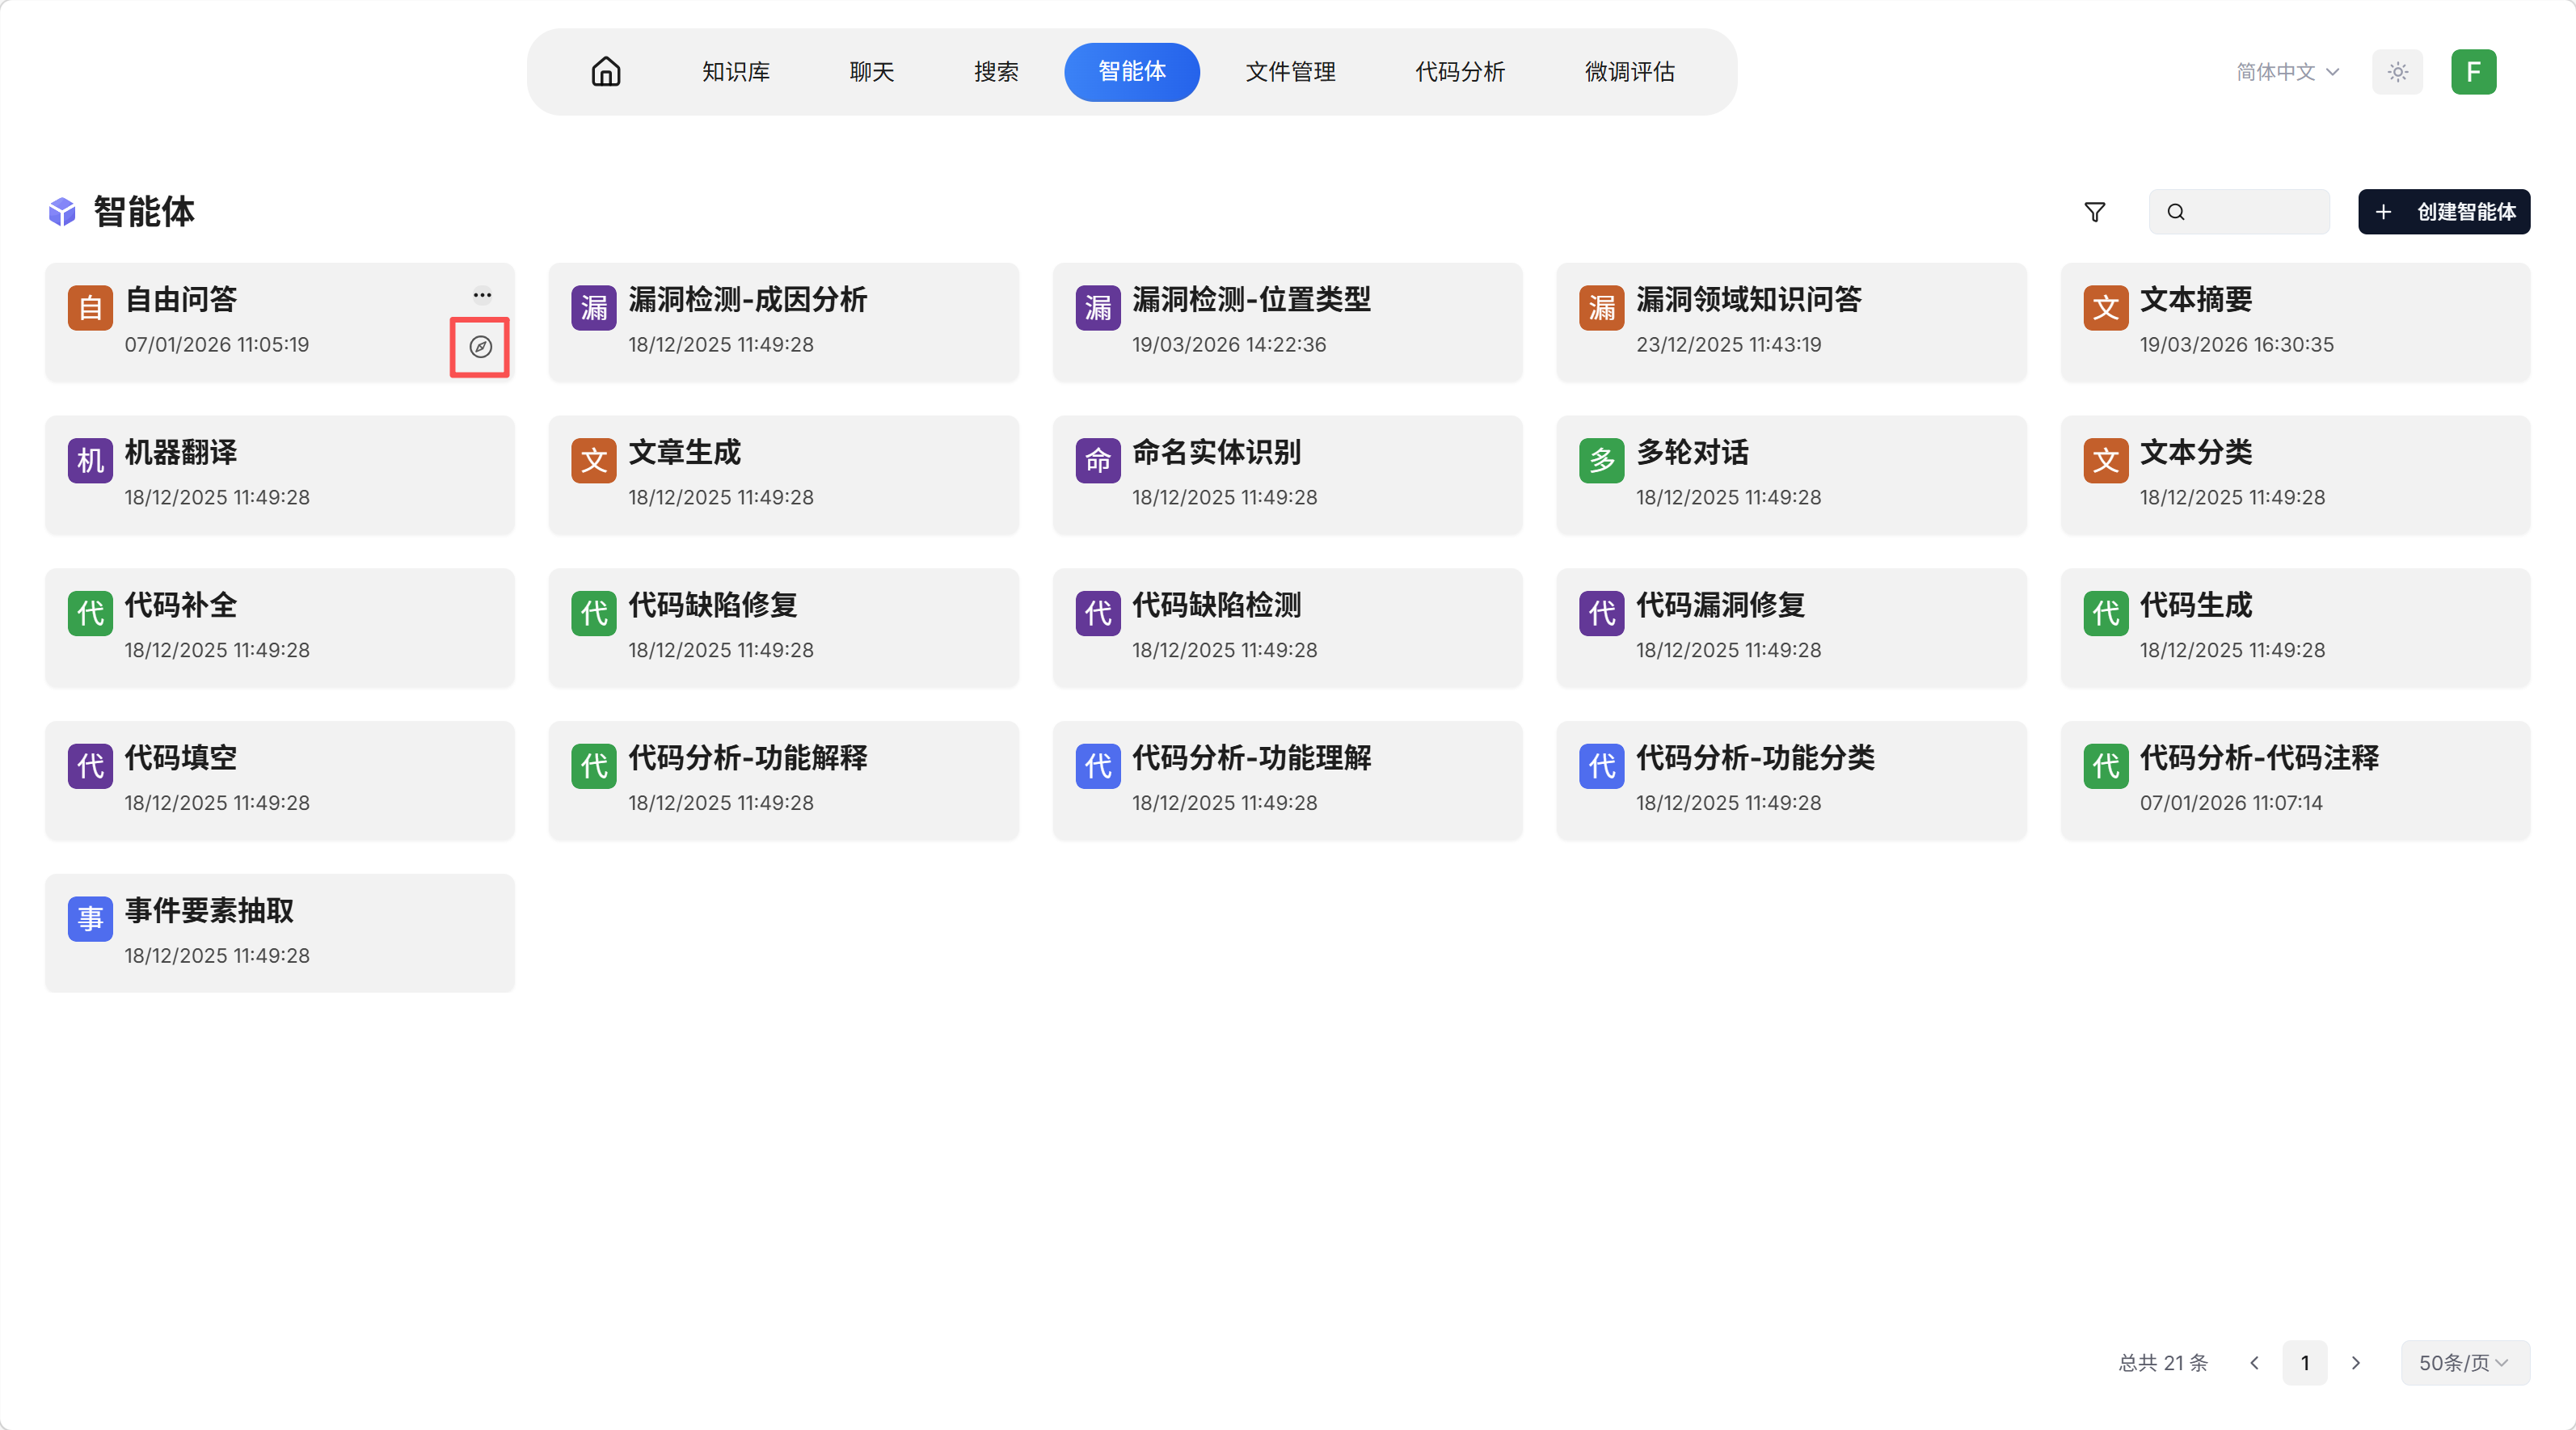Image resolution: width=2576 pixels, height=1430 pixels.
Task: Go to previous page with left chevron
Action: click(x=2254, y=1362)
